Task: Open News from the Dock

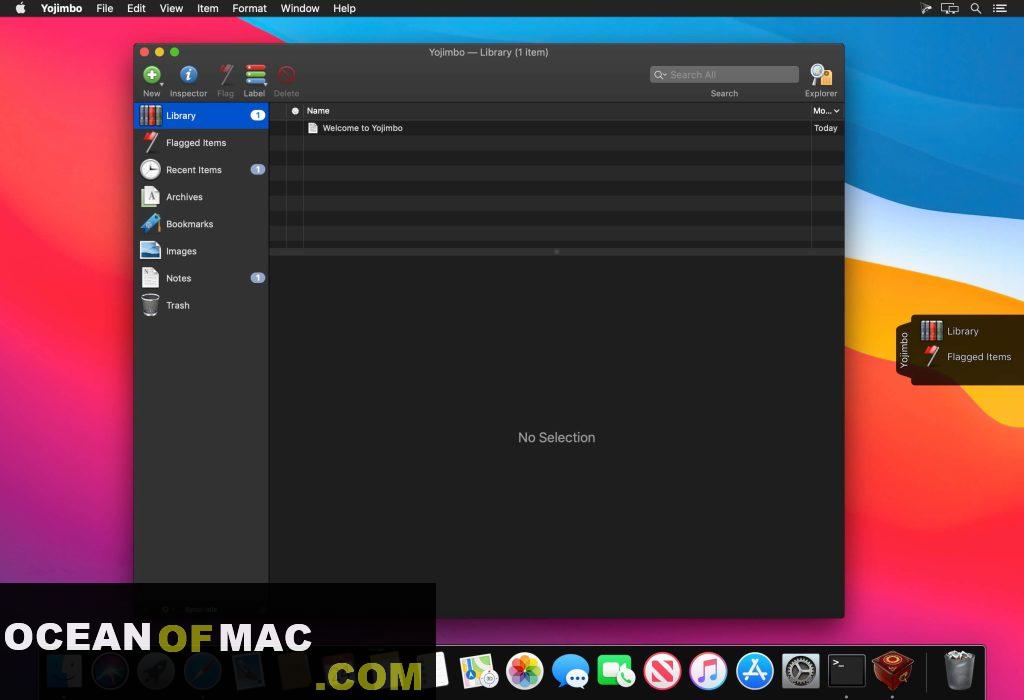Action: coord(662,671)
